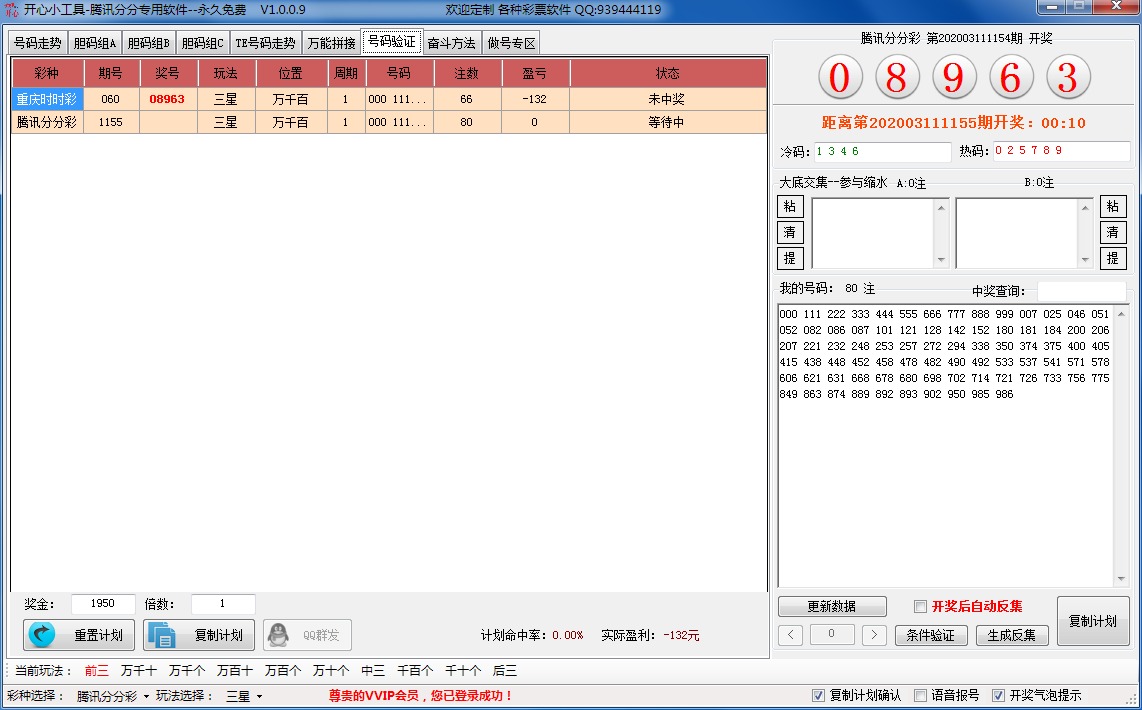Click the next arrow beside the counter box
Image resolution: width=1142 pixels, height=710 pixels.
tap(874, 635)
